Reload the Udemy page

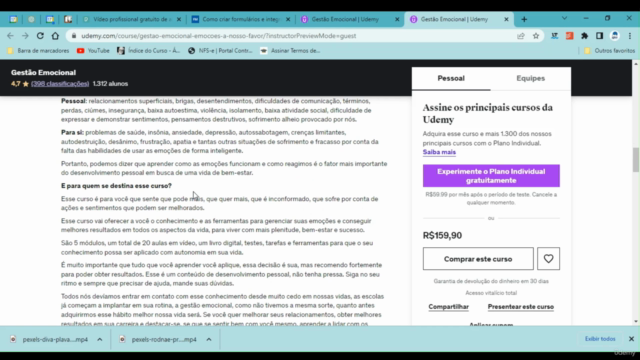pyautogui.click(x=40, y=36)
